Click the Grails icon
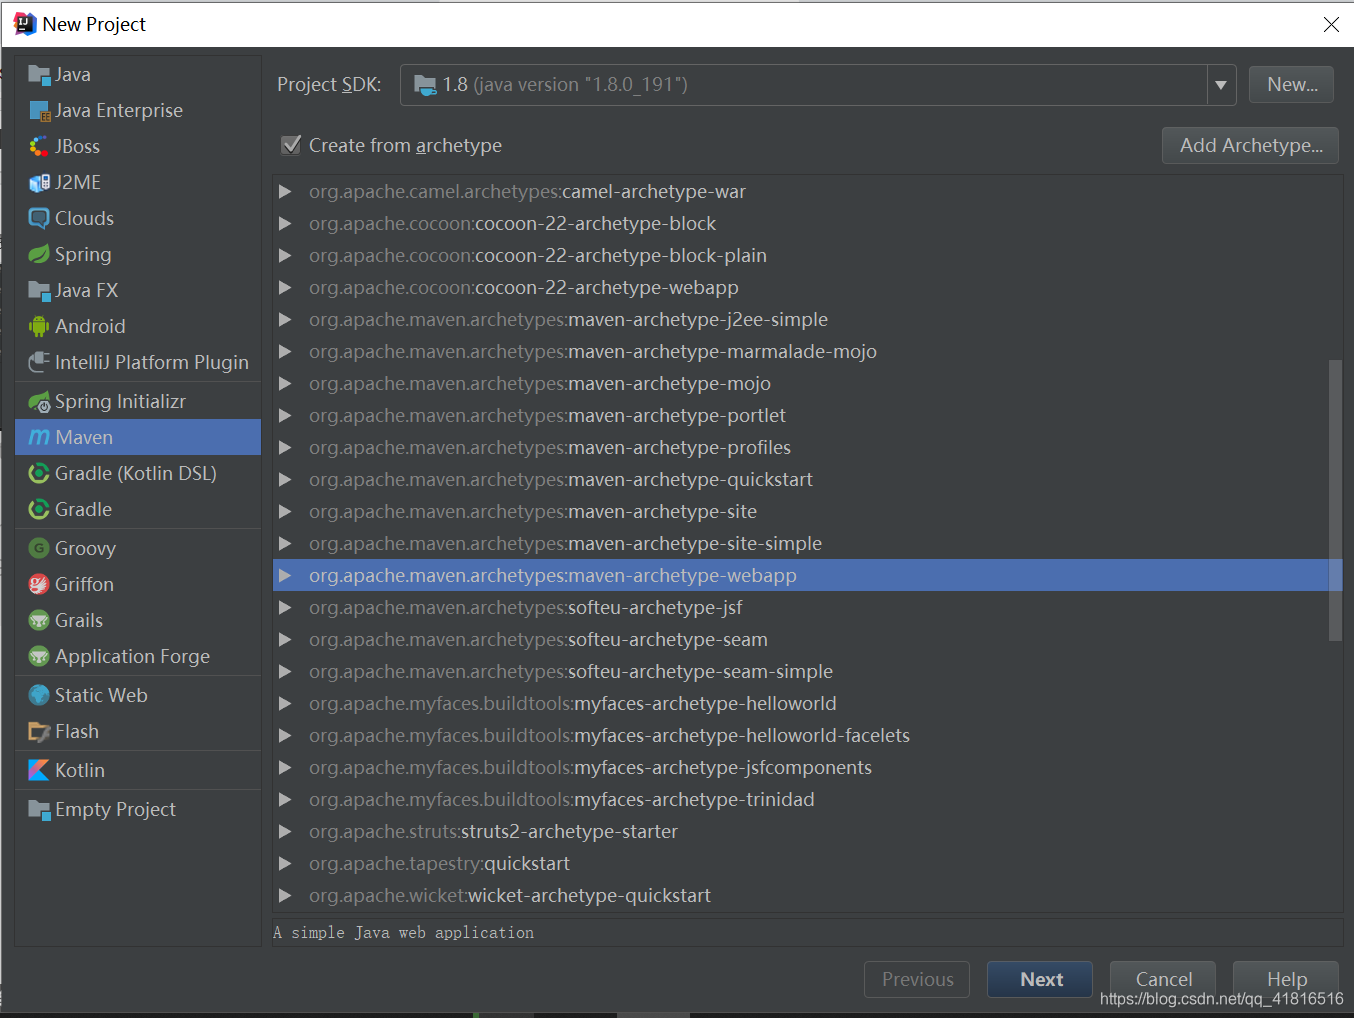Viewport: 1354px width, 1018px height. (39, 620)
